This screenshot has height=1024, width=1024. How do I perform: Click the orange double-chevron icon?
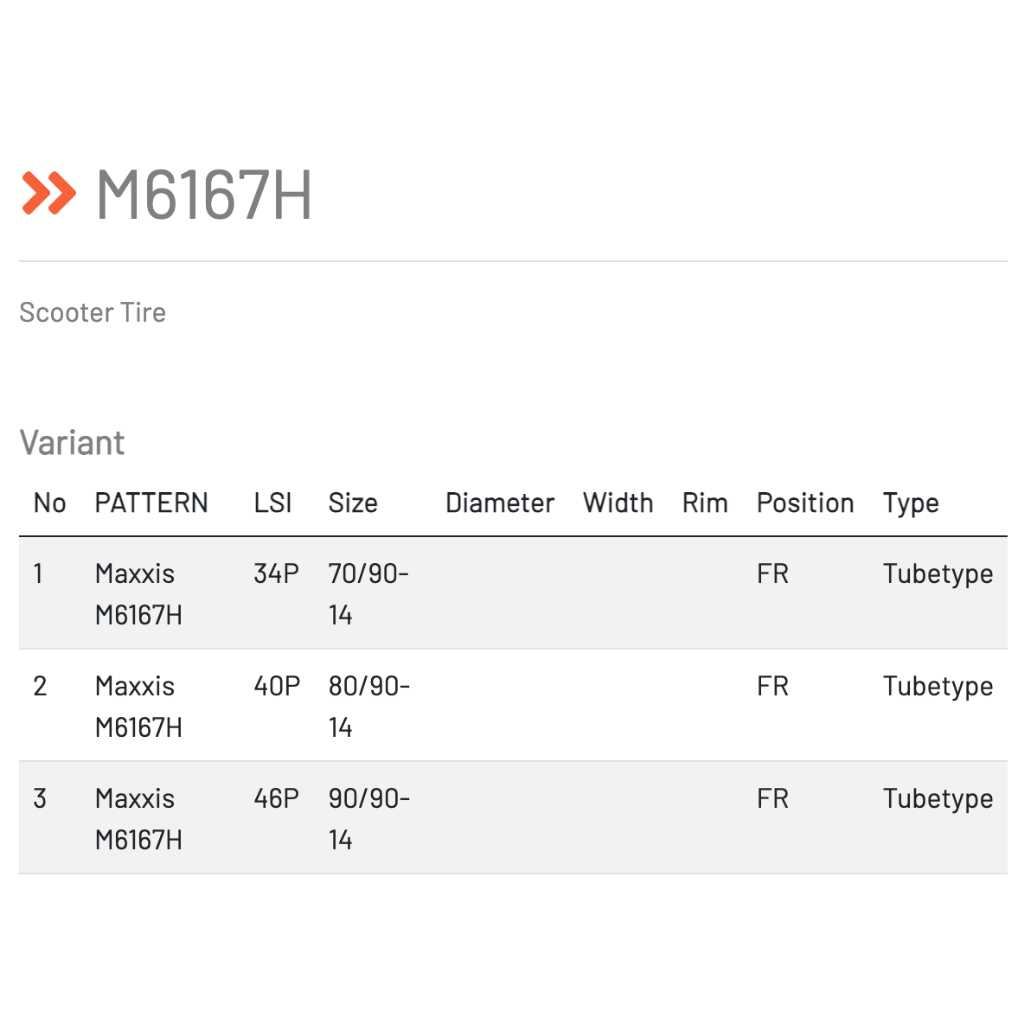pos(48,193)
